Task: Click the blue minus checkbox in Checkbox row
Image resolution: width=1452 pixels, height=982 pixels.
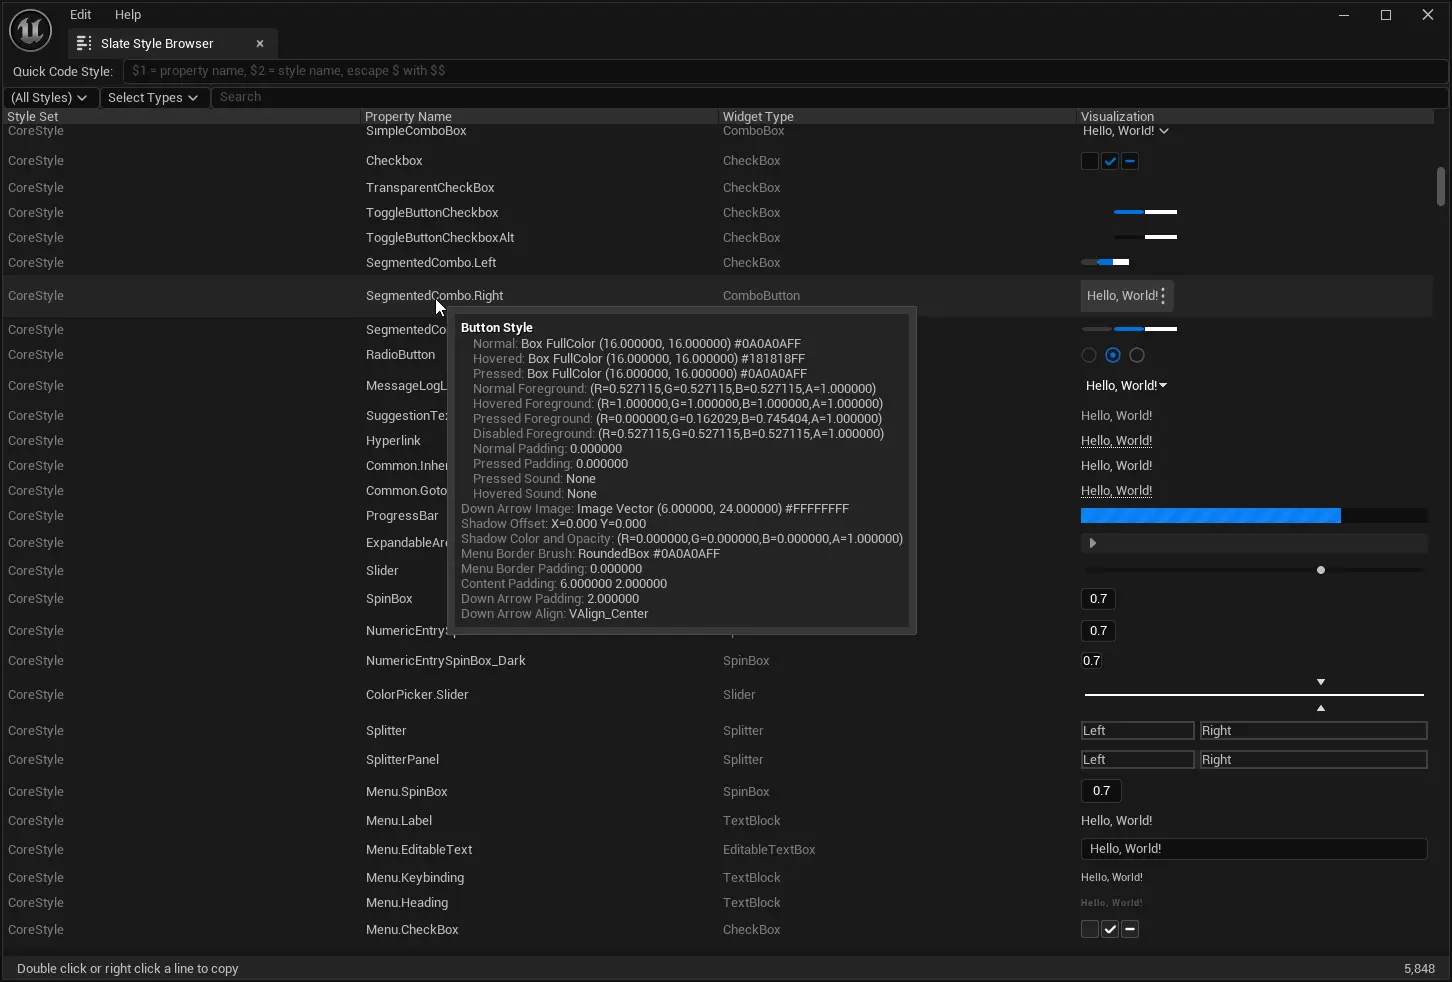Action: tap(1130, 161)
